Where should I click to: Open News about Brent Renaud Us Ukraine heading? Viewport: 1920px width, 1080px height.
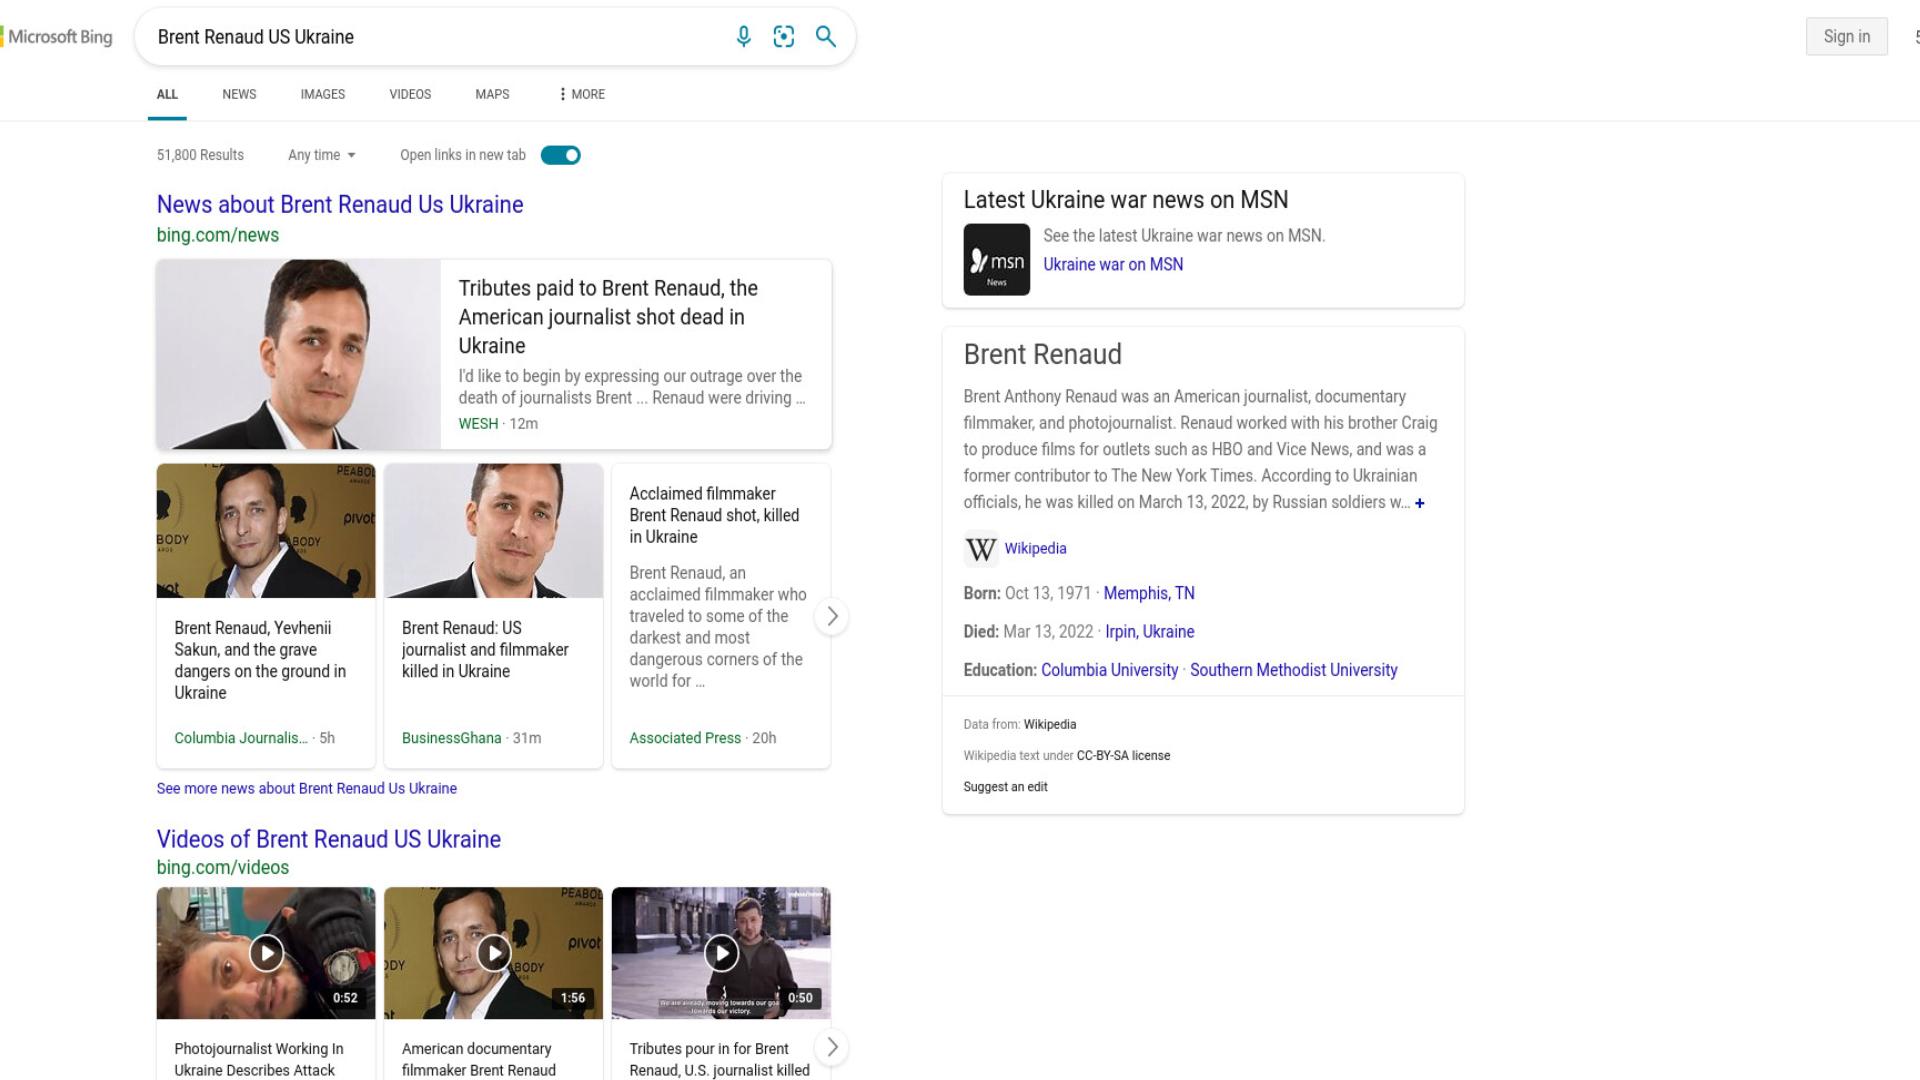[x=340, y=204]
